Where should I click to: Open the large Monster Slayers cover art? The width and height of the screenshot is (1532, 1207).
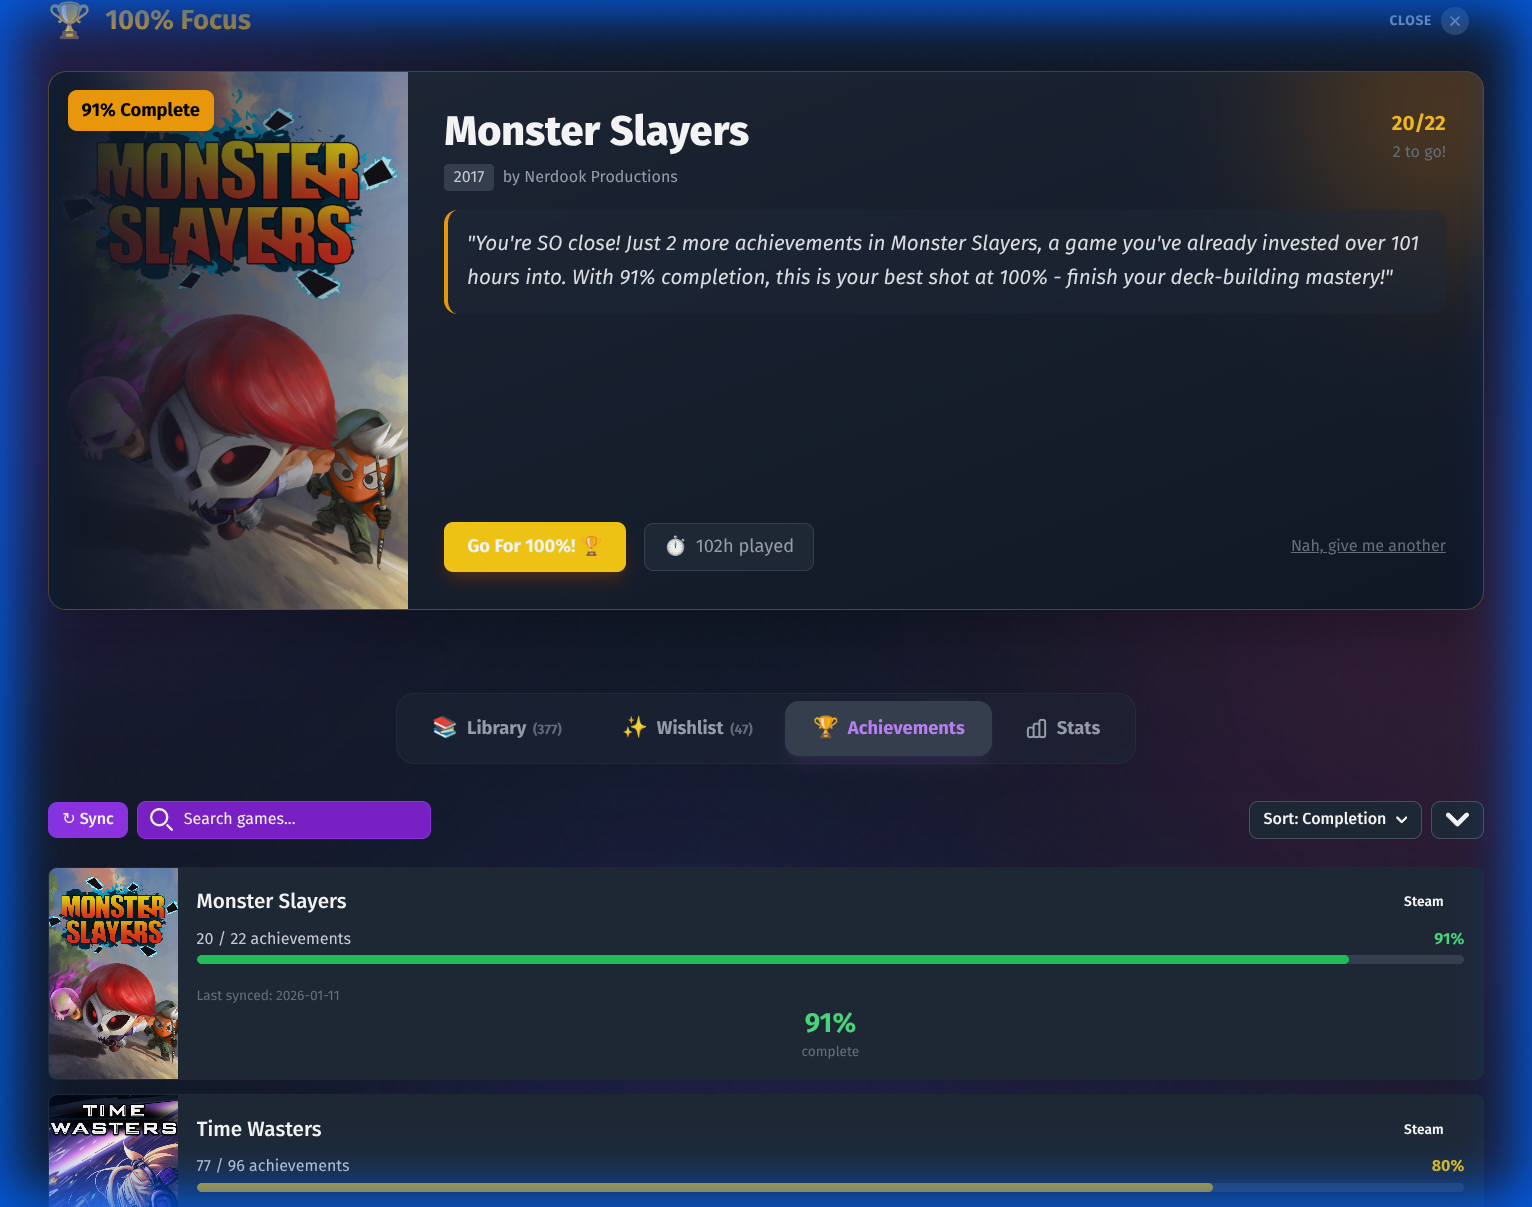(228, 340)
